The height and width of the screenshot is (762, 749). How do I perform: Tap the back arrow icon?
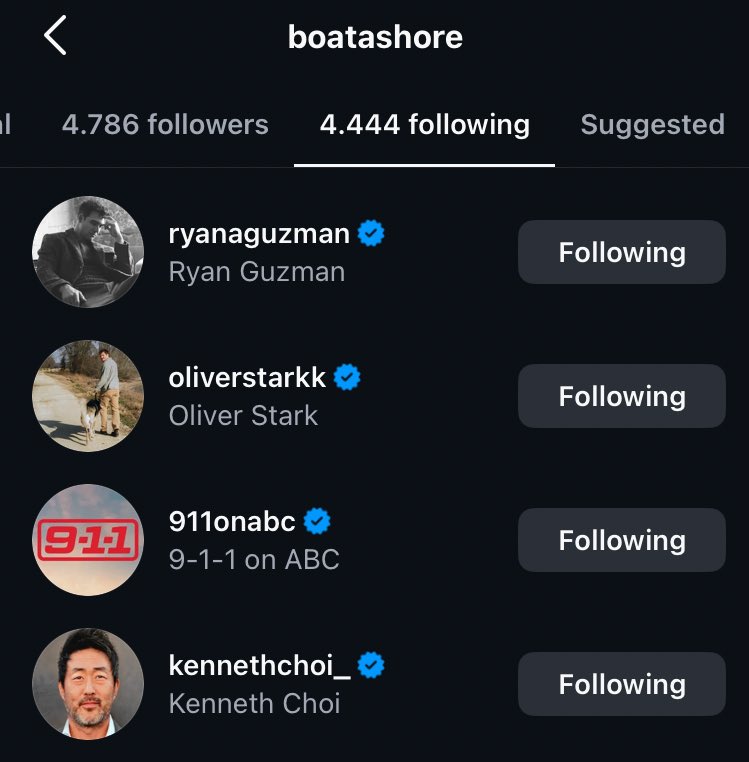(x=55, y=37)
